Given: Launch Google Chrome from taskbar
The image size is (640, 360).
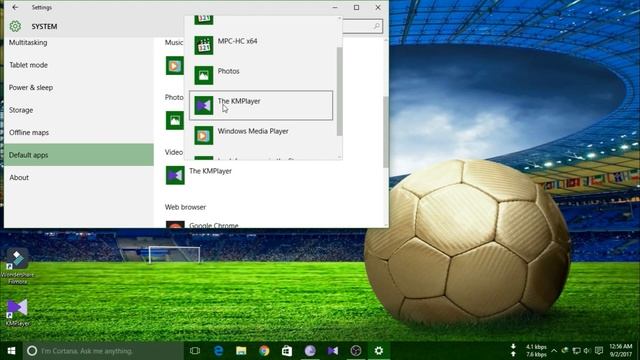Looking at the screenshot, I should click(x=264, y=351).
